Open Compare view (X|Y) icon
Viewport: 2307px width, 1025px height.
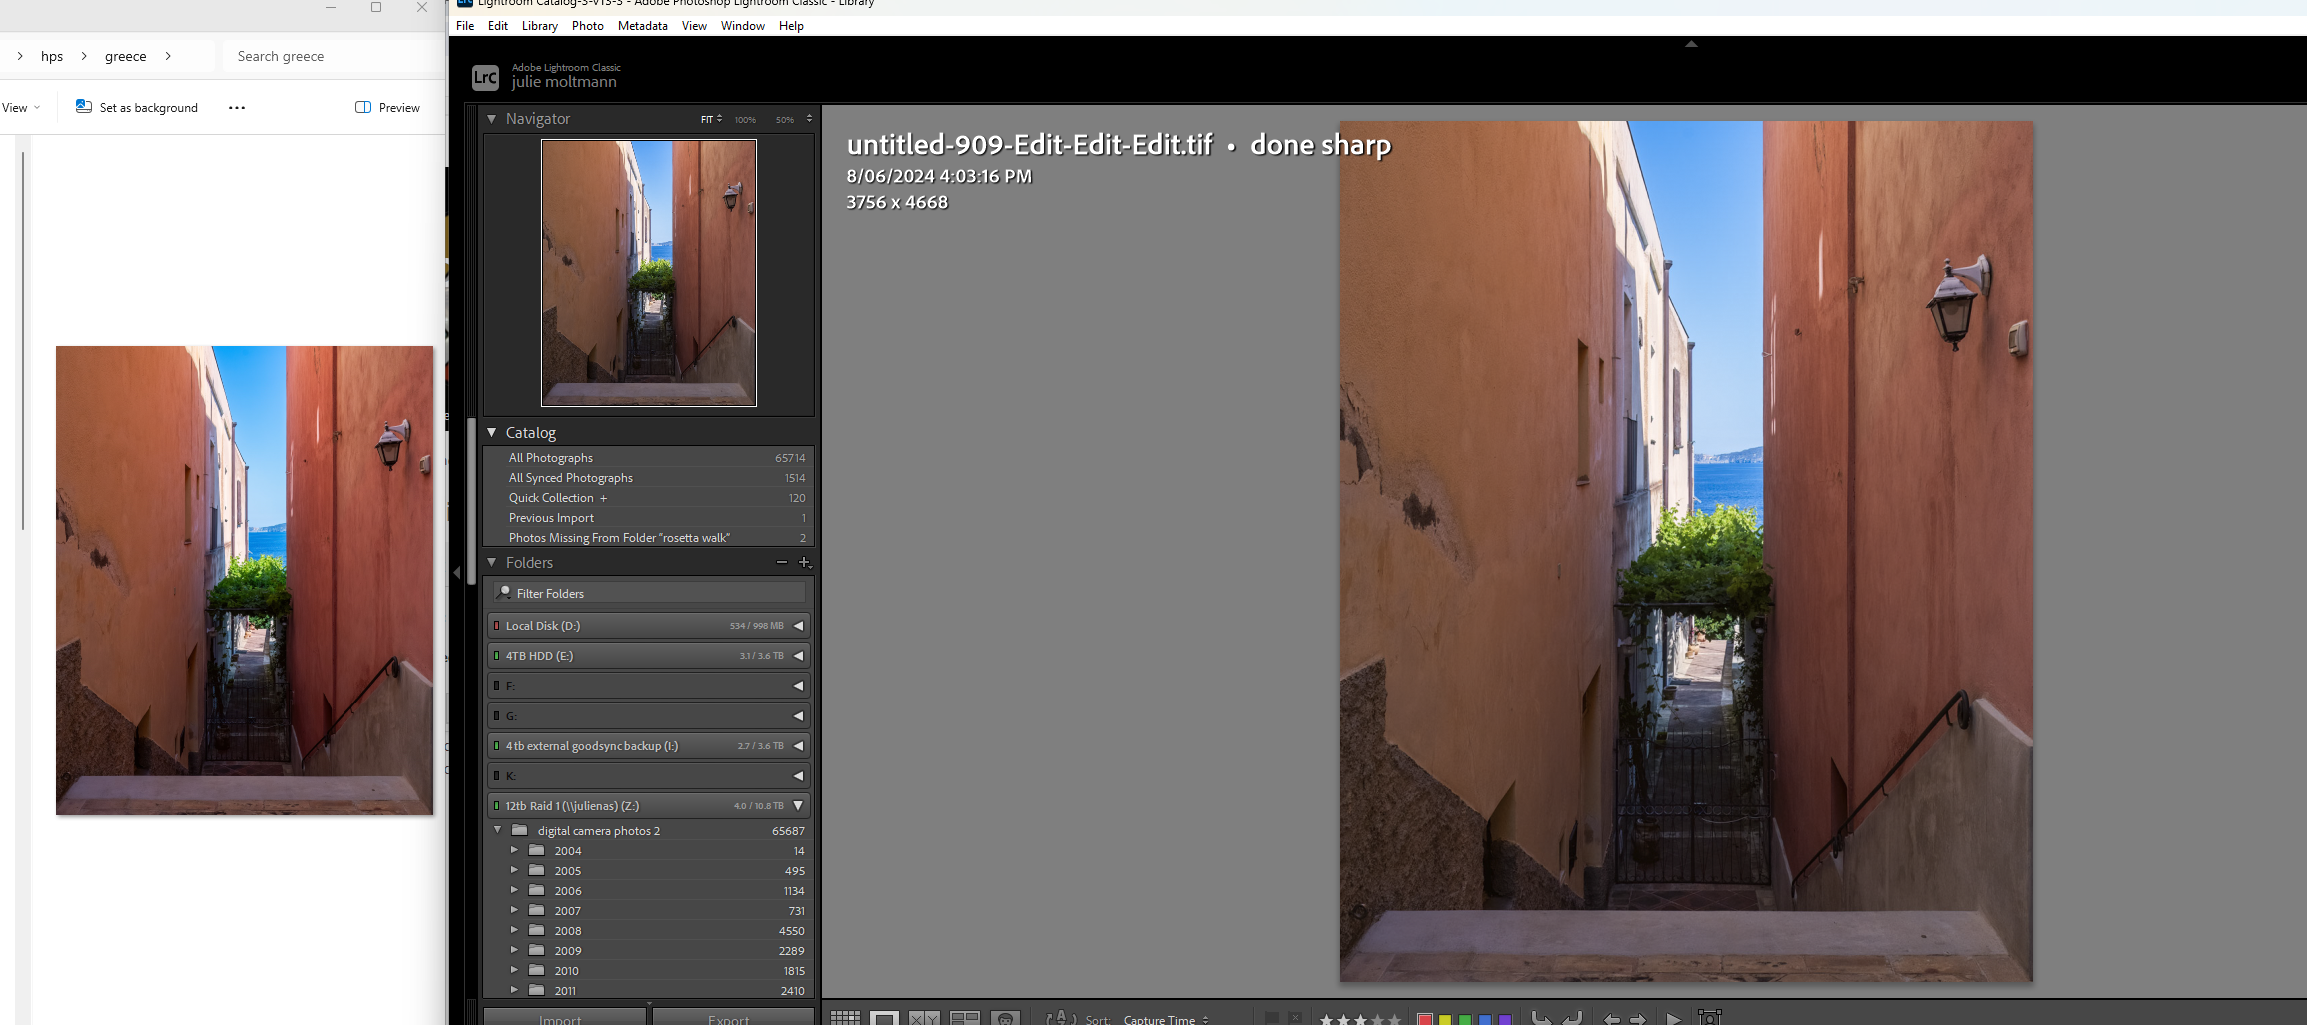coord(924,1018)
